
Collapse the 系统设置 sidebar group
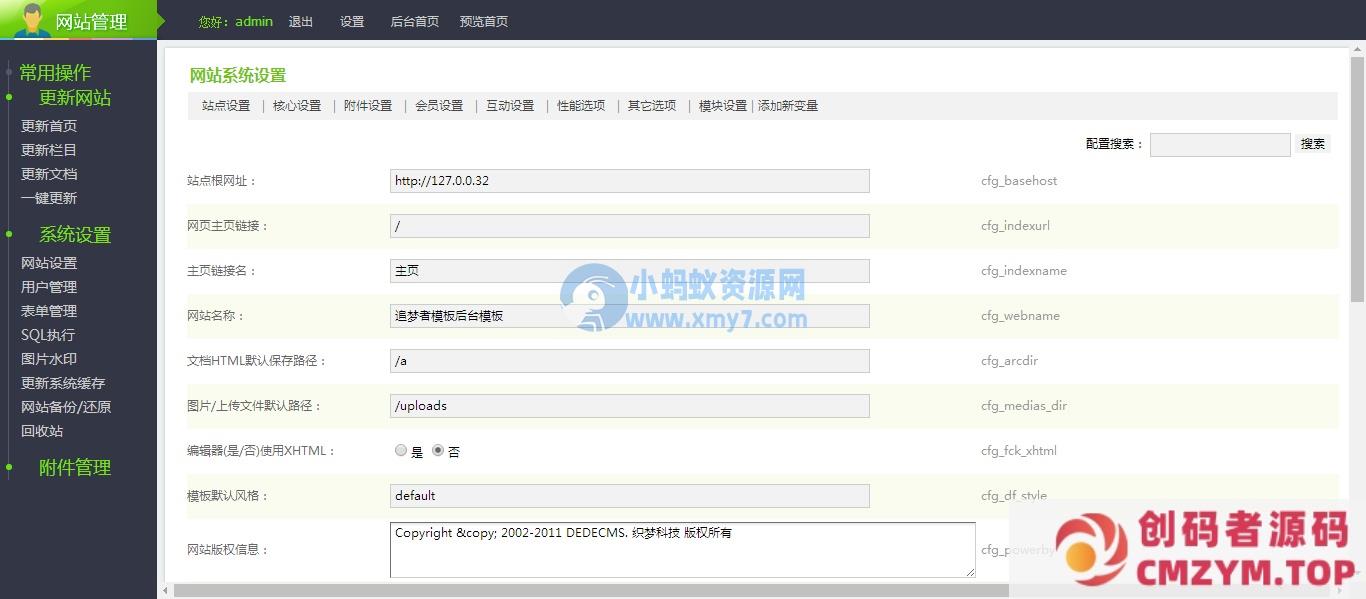[x=75, y=235]
